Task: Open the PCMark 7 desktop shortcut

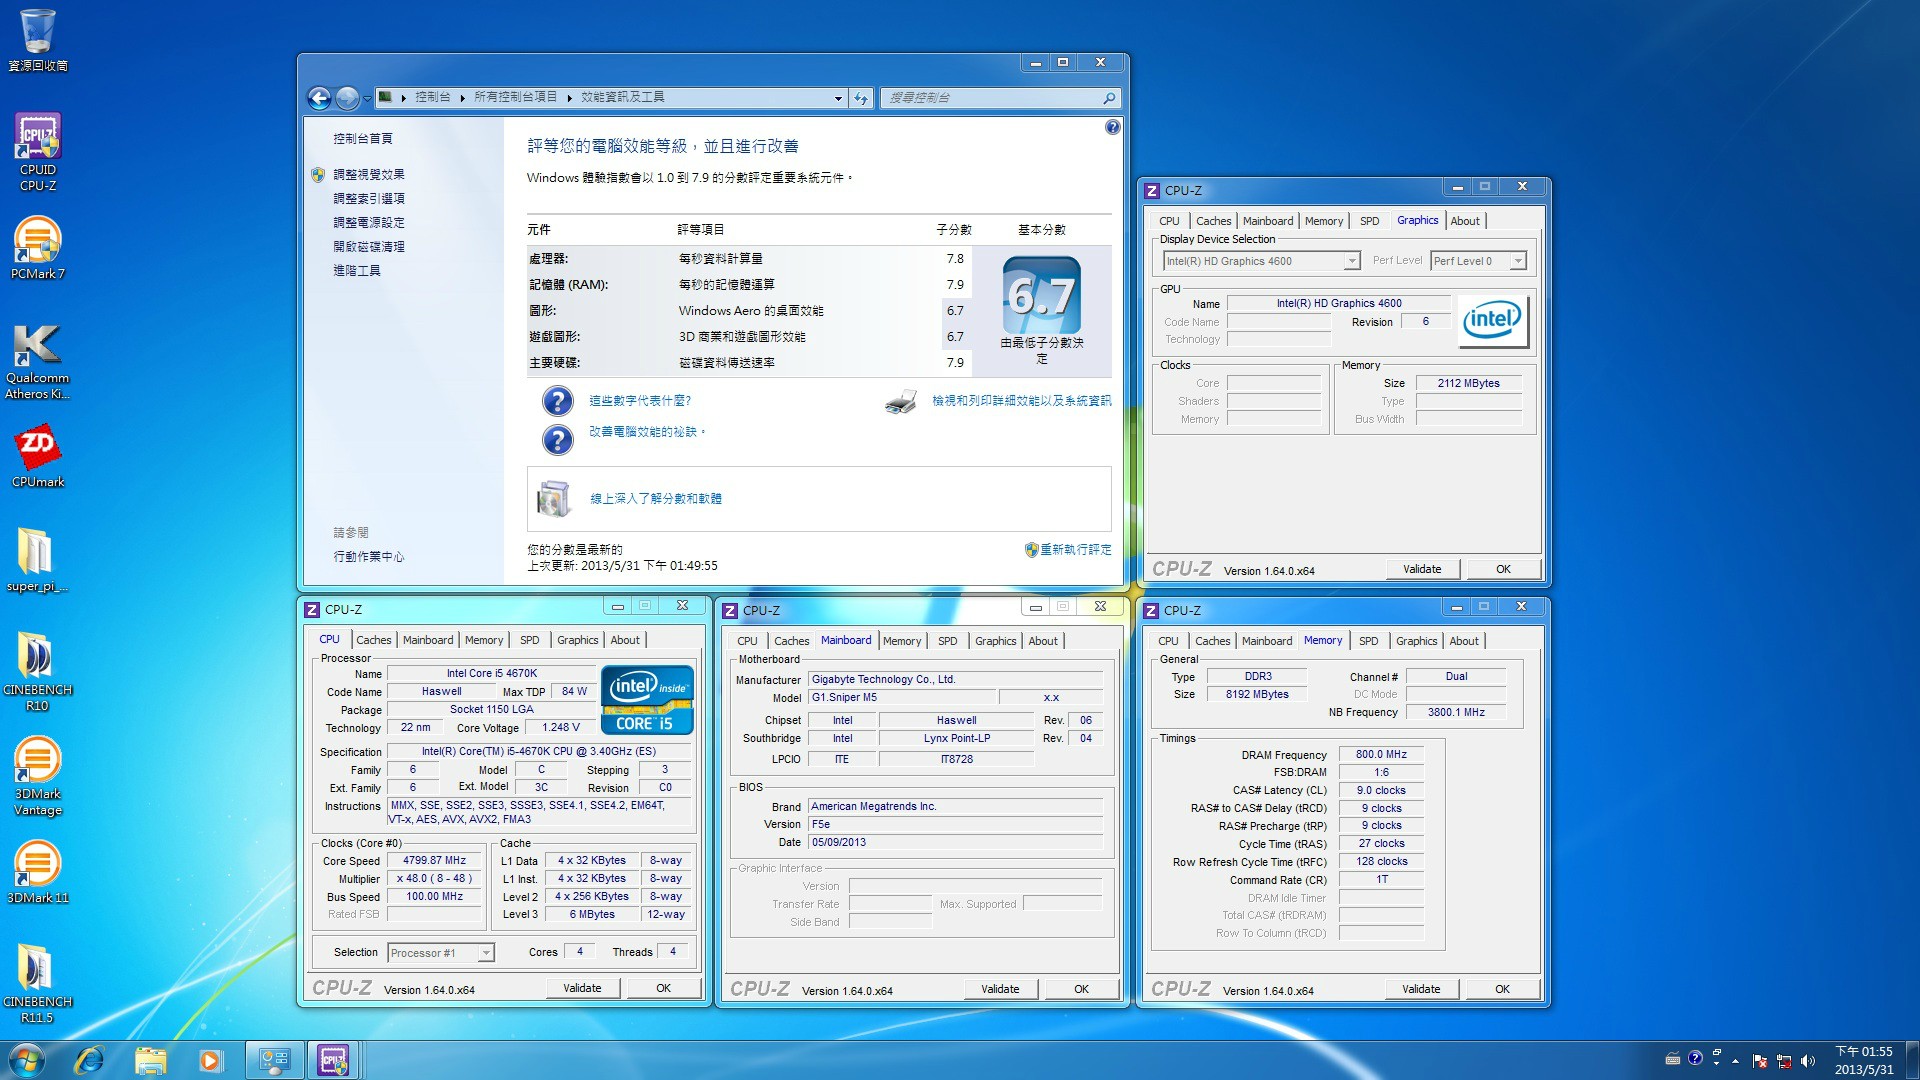Action: pos(38,248)
